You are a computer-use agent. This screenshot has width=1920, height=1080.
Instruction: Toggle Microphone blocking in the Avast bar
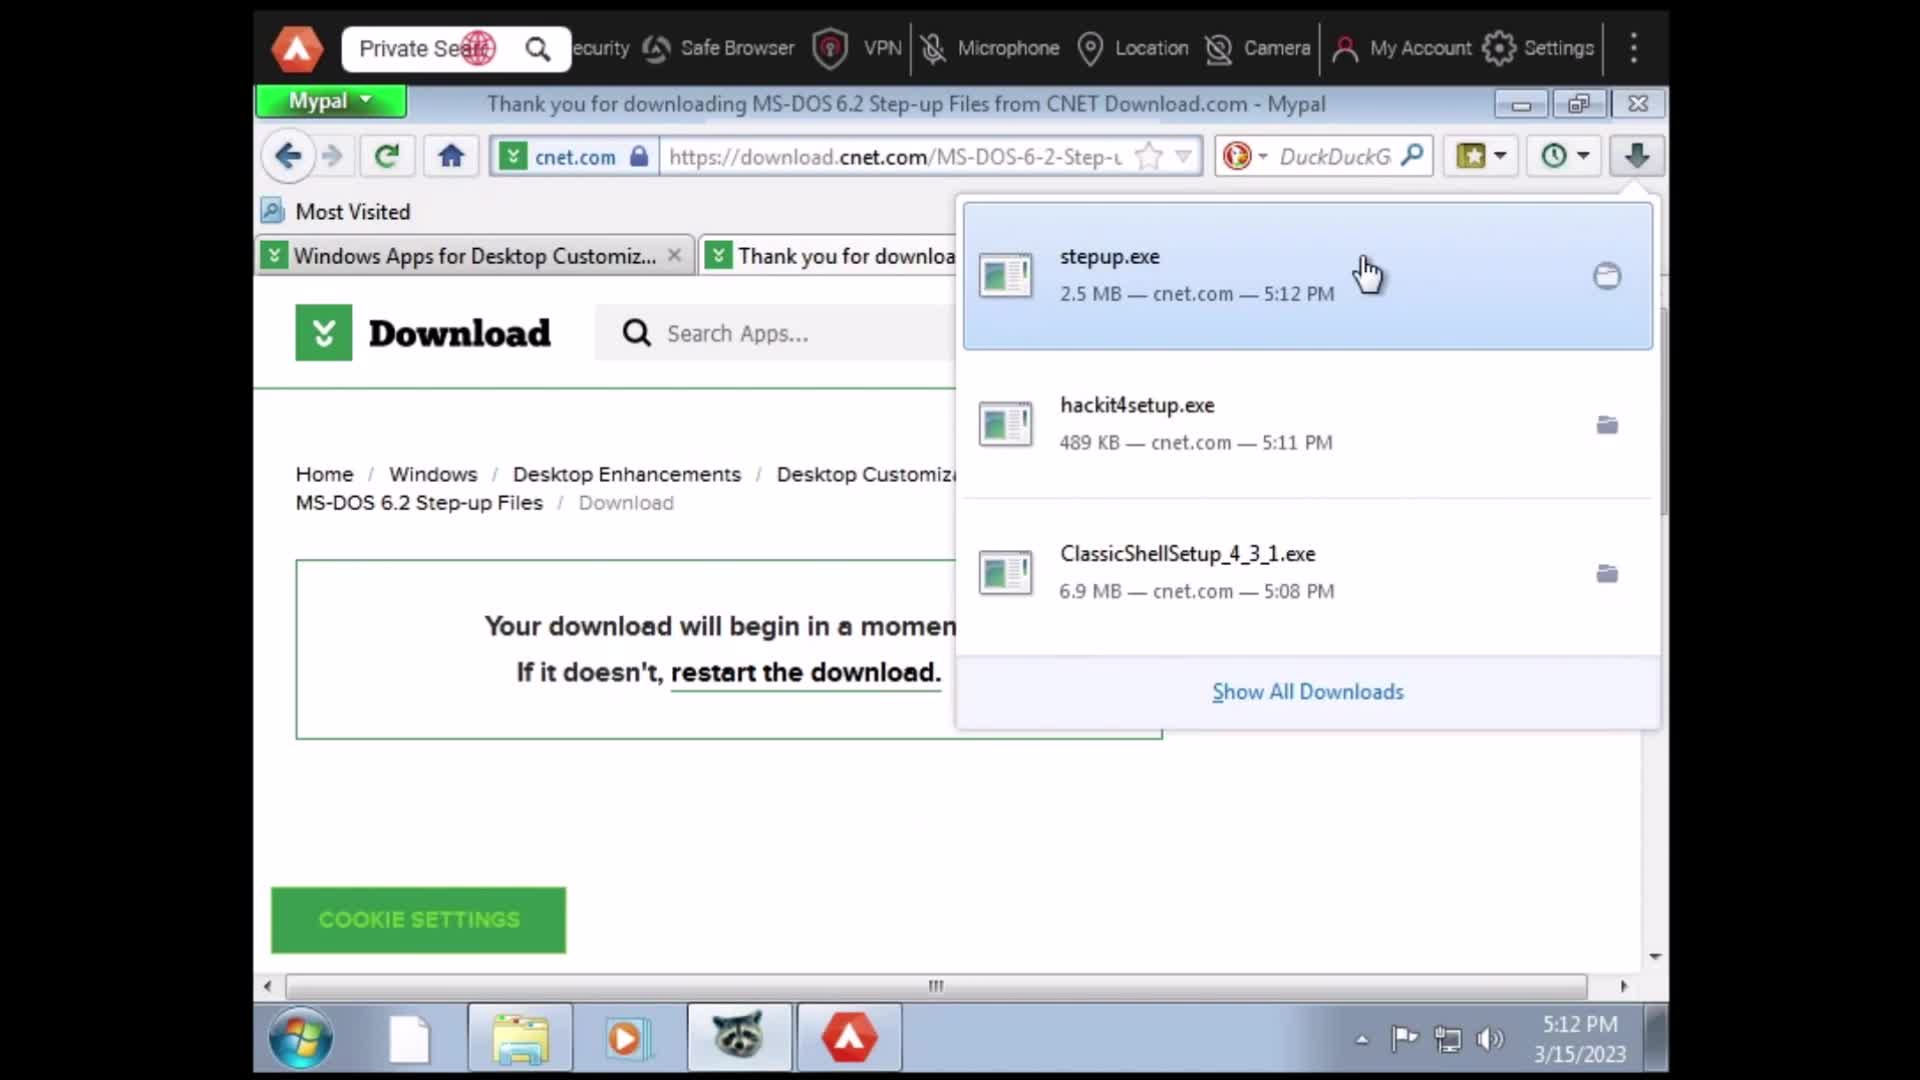tap(989, 48)
